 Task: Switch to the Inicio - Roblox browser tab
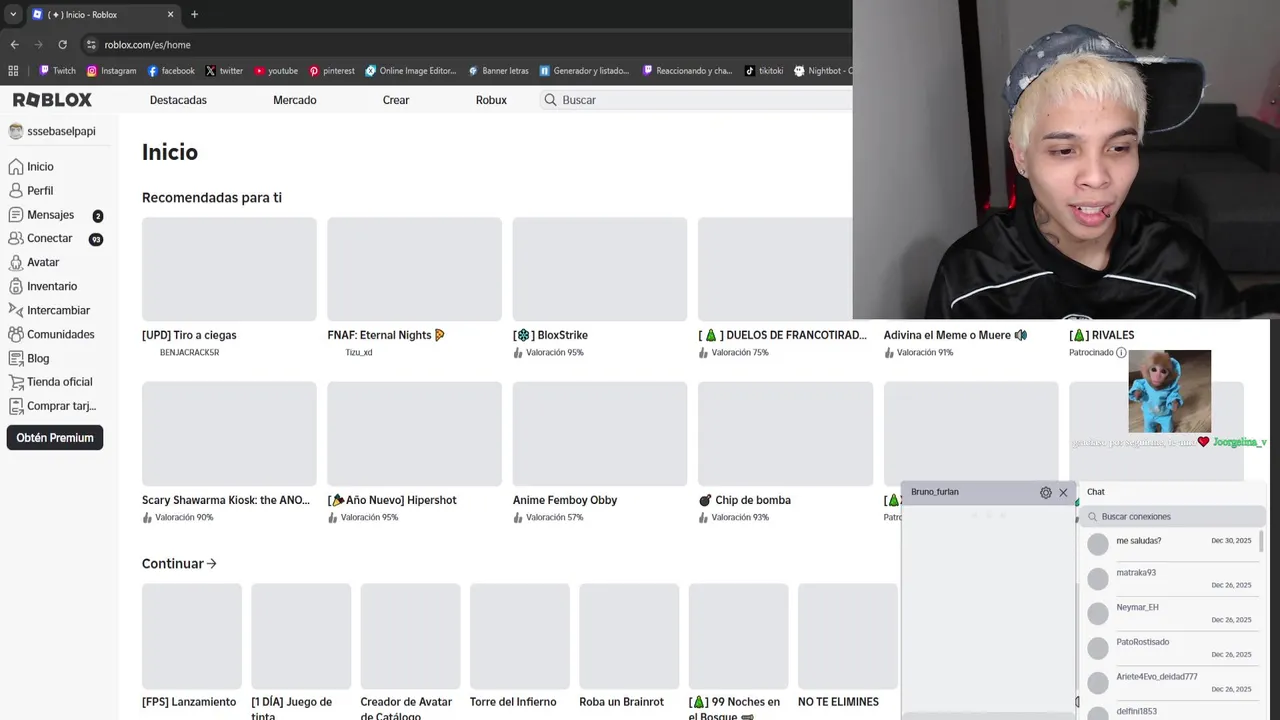[102, 15]
